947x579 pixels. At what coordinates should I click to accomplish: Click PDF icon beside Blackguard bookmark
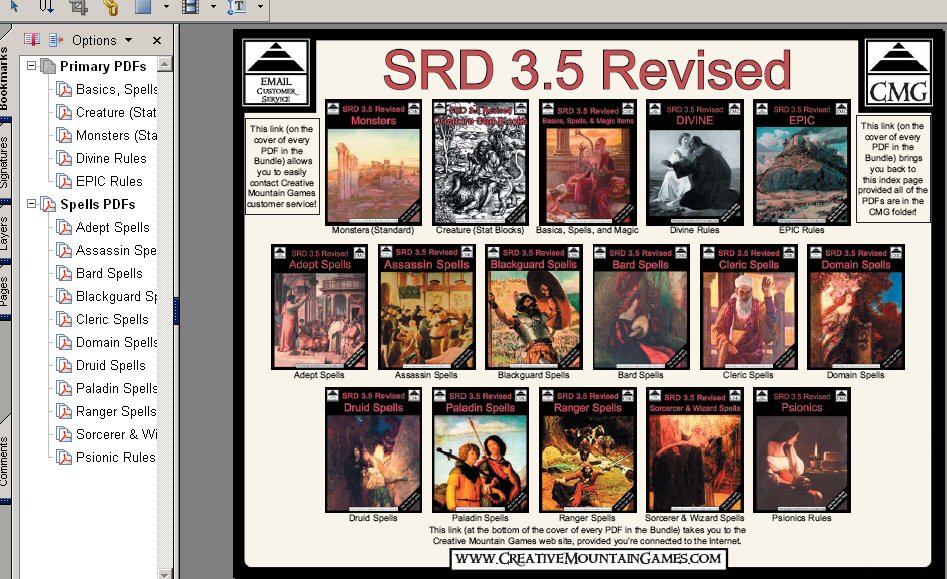(63, 296)
